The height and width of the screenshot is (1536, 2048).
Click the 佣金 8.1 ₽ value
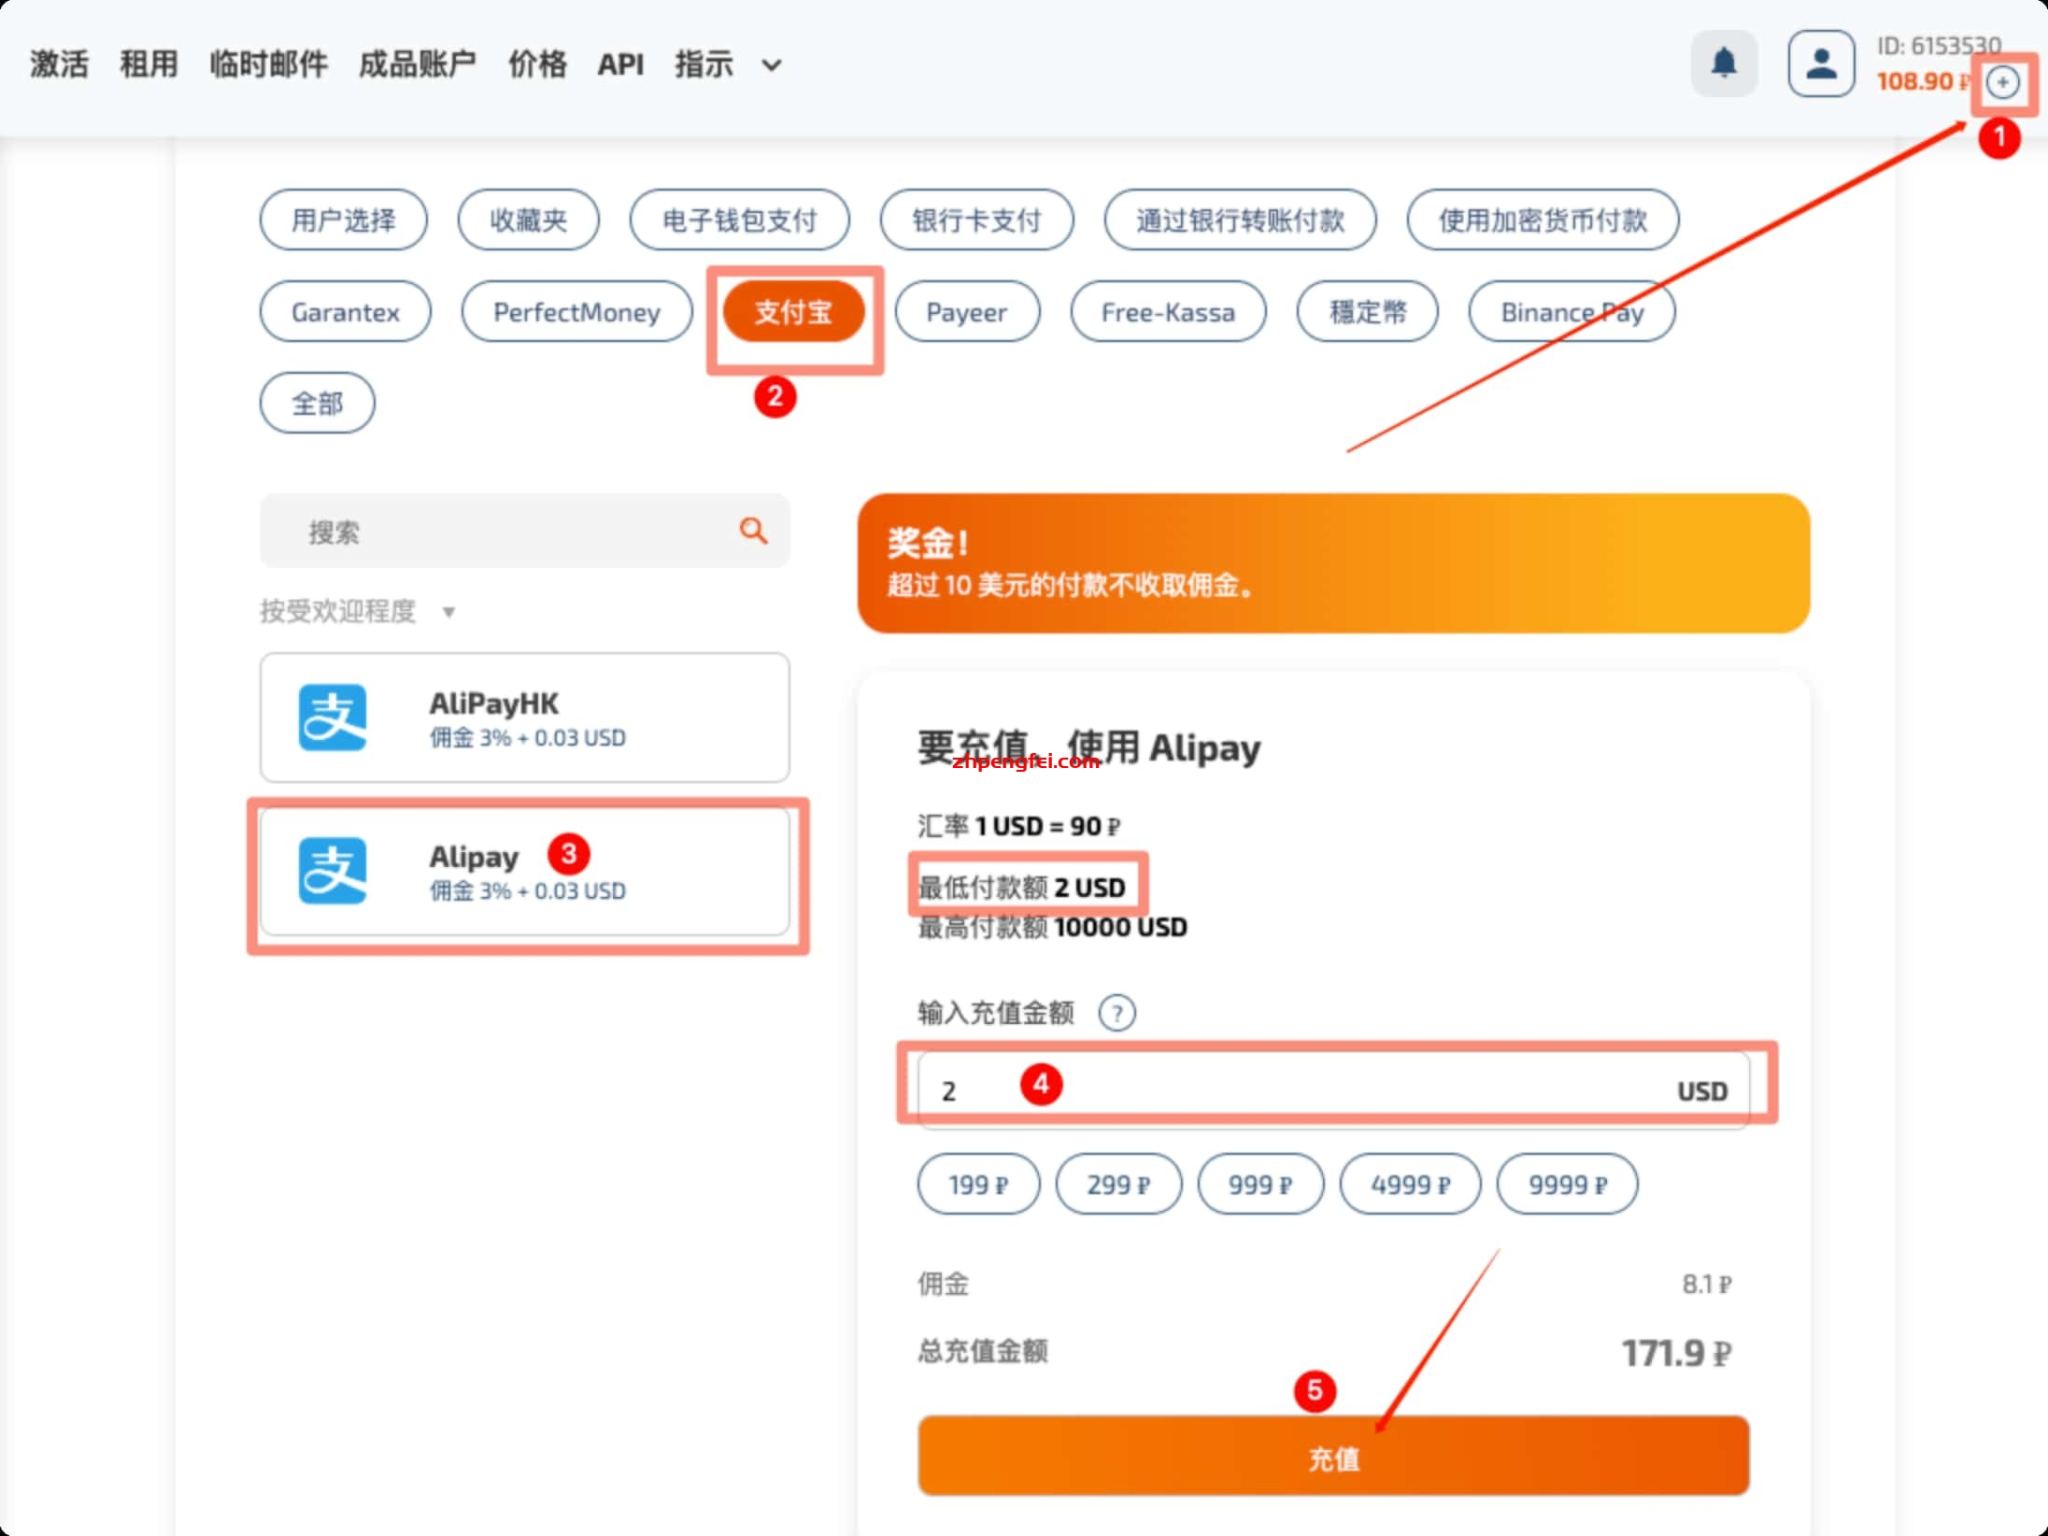(1706, 1284)
